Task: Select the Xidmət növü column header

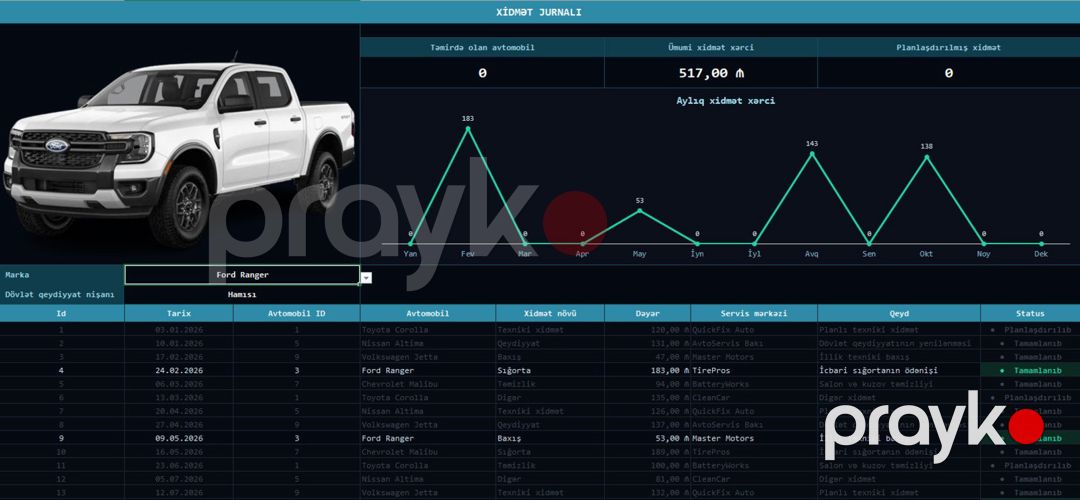Action: [x=550, y=313]
